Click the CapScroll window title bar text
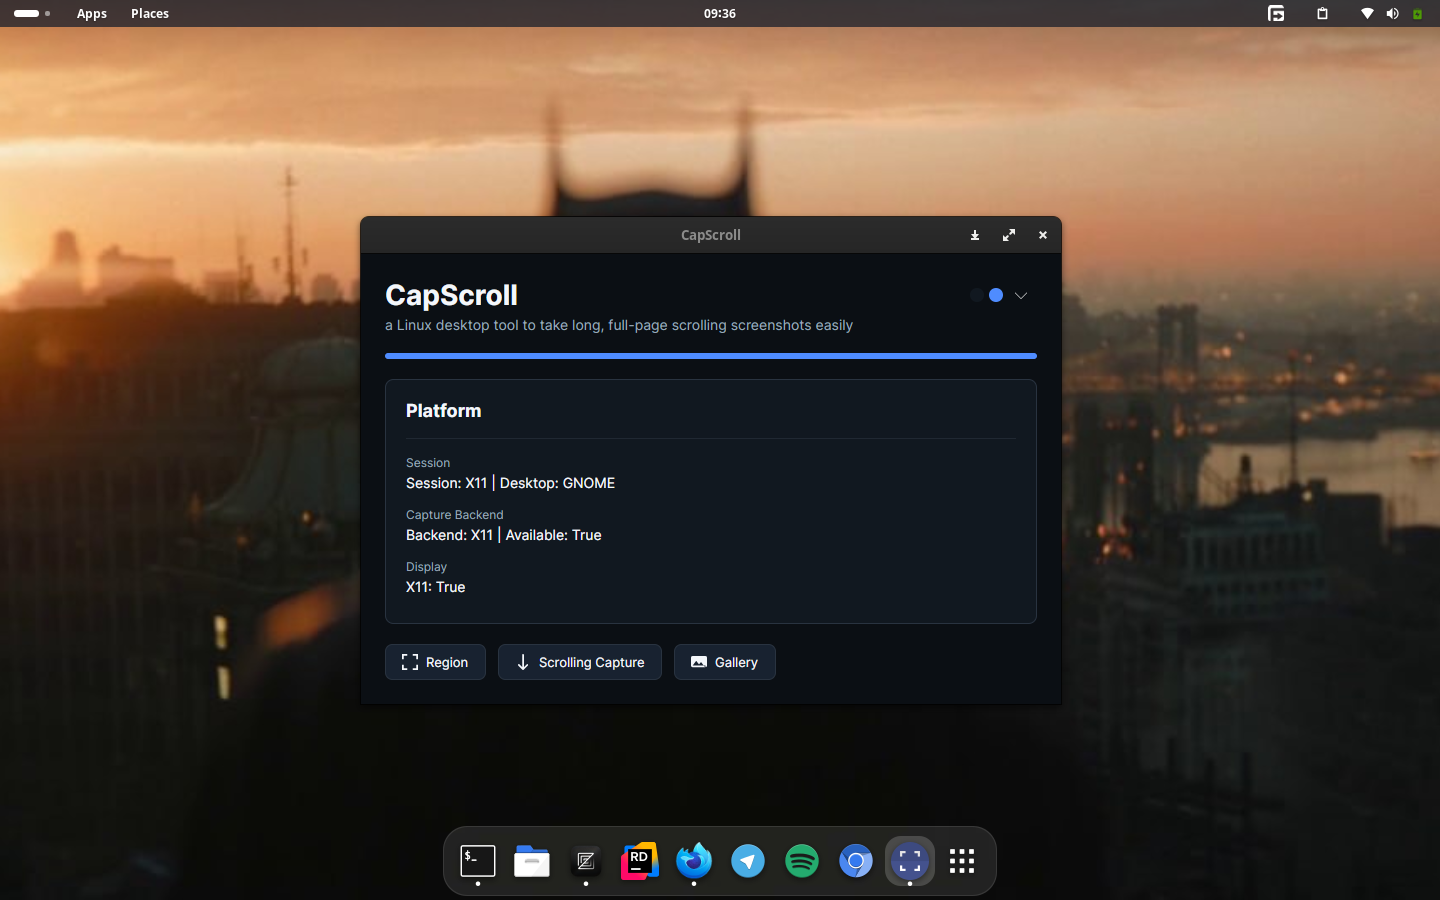Viewport: 1440px width, 900px height. [711, 235]
